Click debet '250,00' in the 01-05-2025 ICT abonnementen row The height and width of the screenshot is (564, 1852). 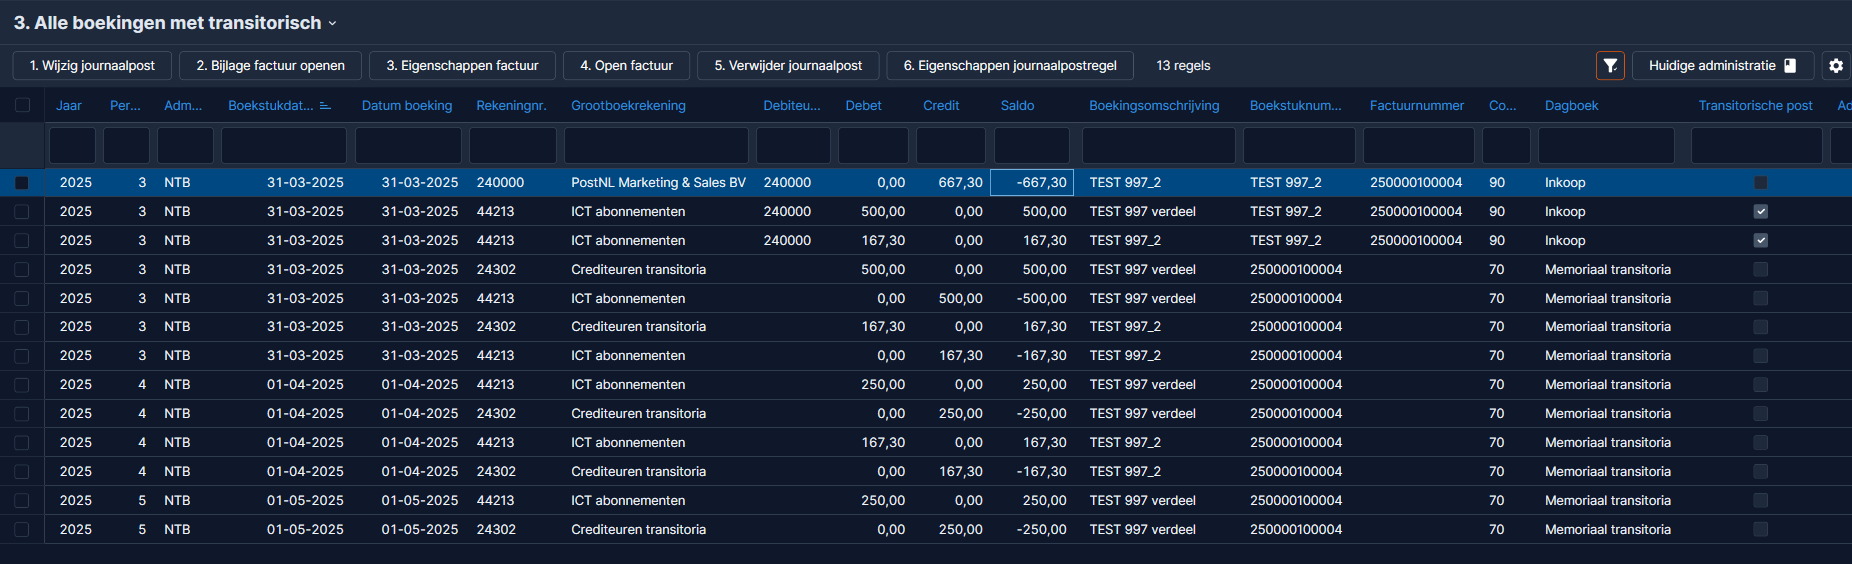883,501
